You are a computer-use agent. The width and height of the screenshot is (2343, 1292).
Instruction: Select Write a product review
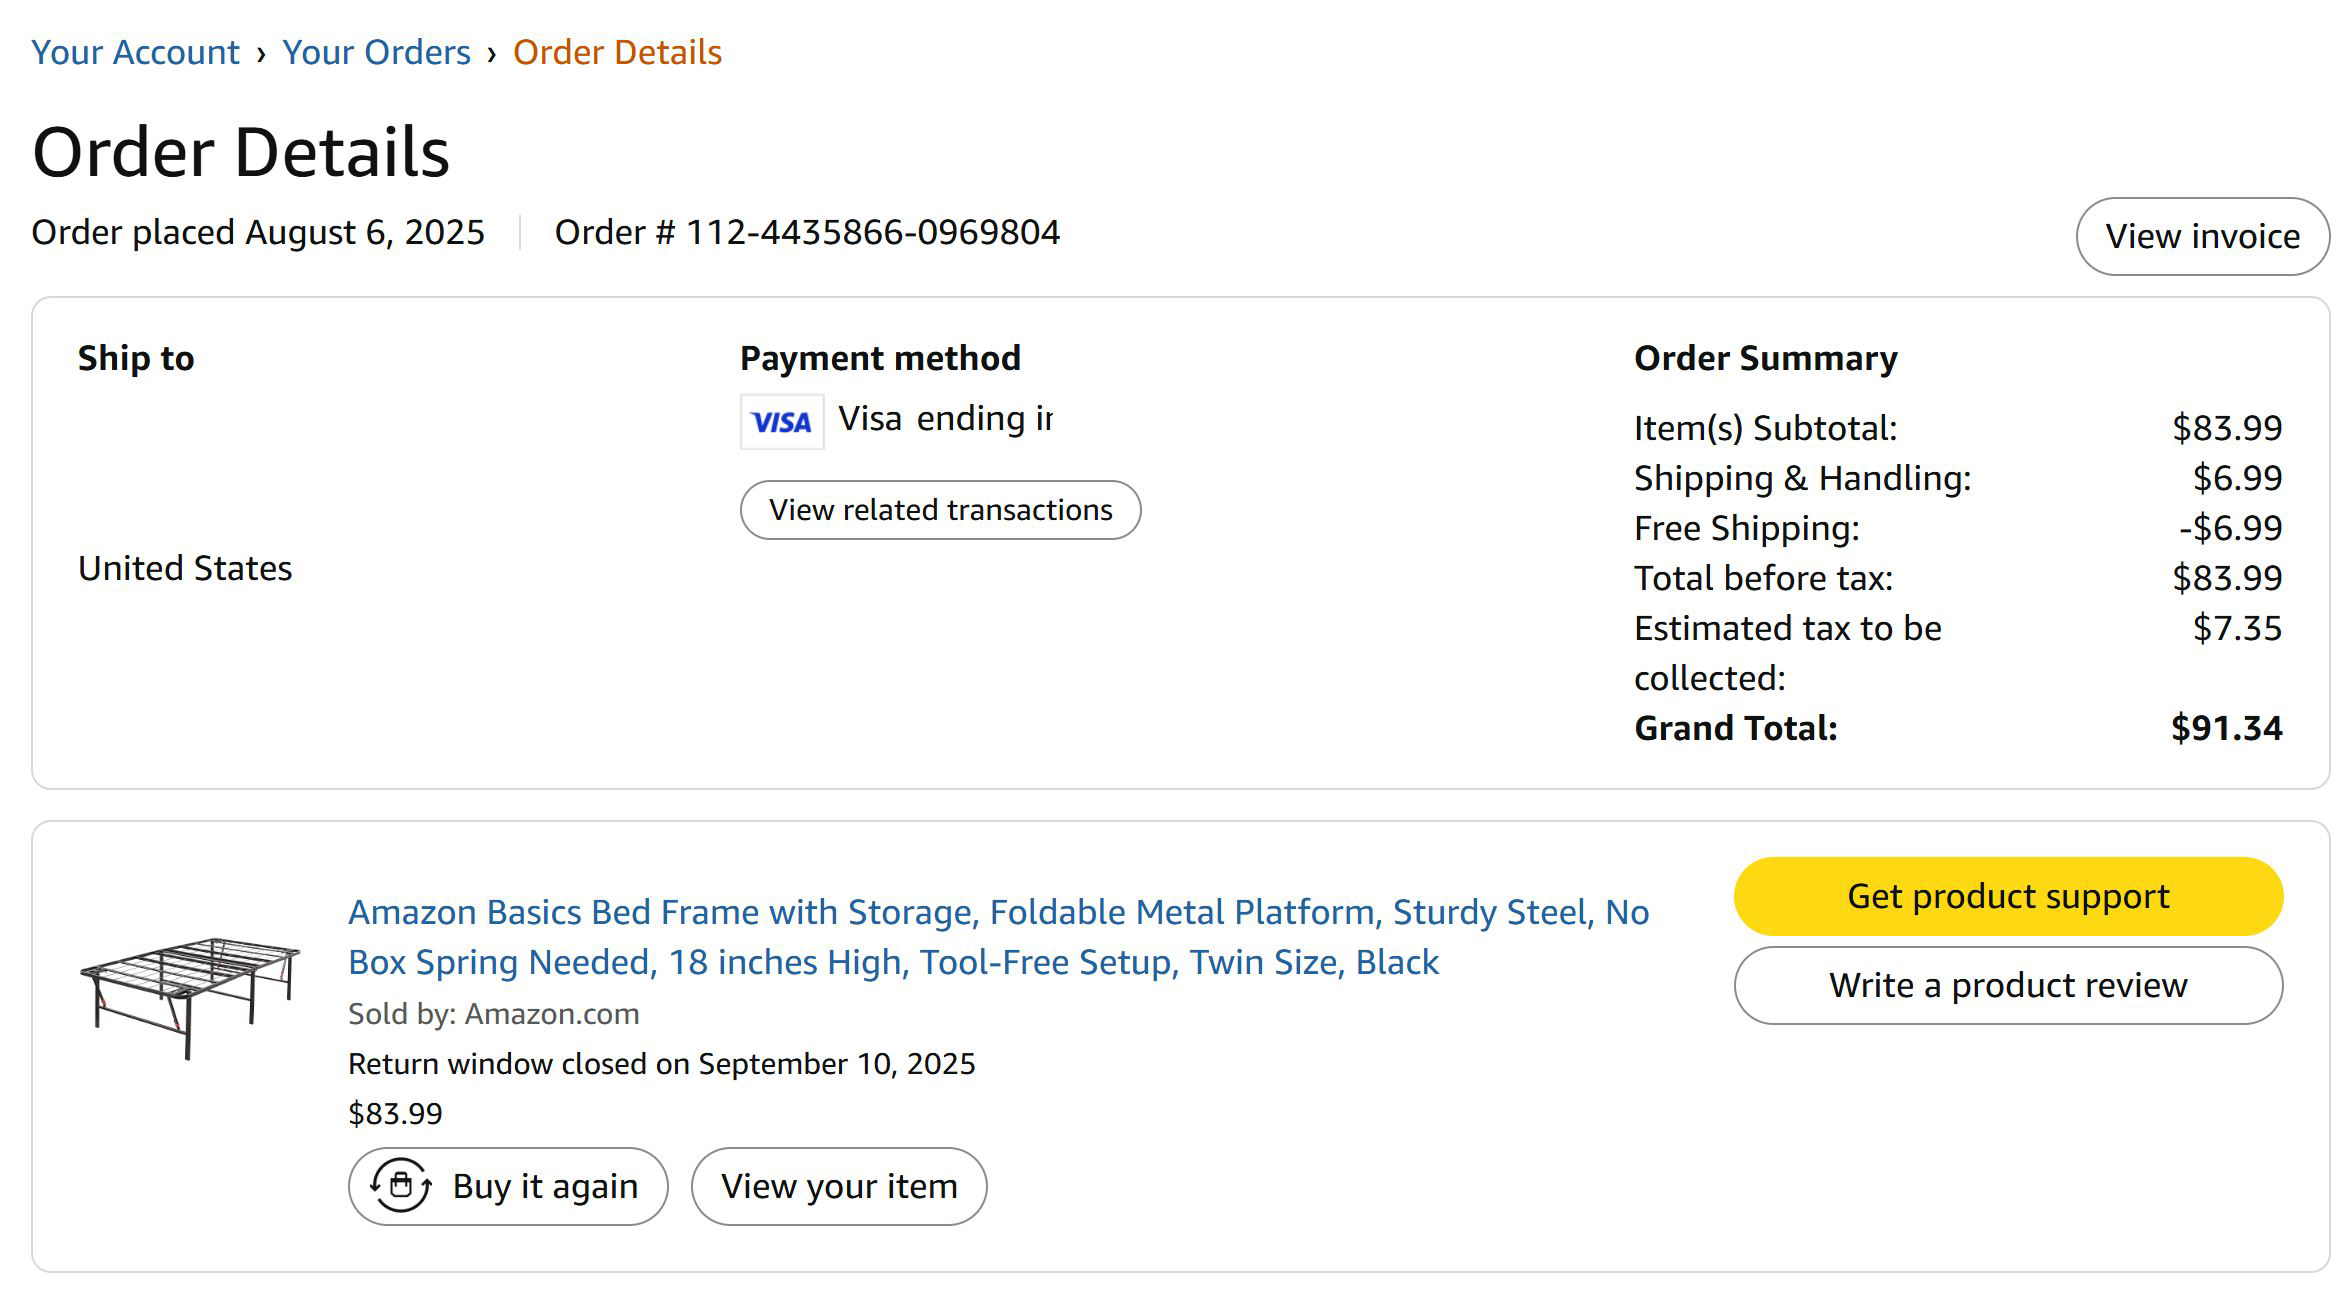(2008, 986)
